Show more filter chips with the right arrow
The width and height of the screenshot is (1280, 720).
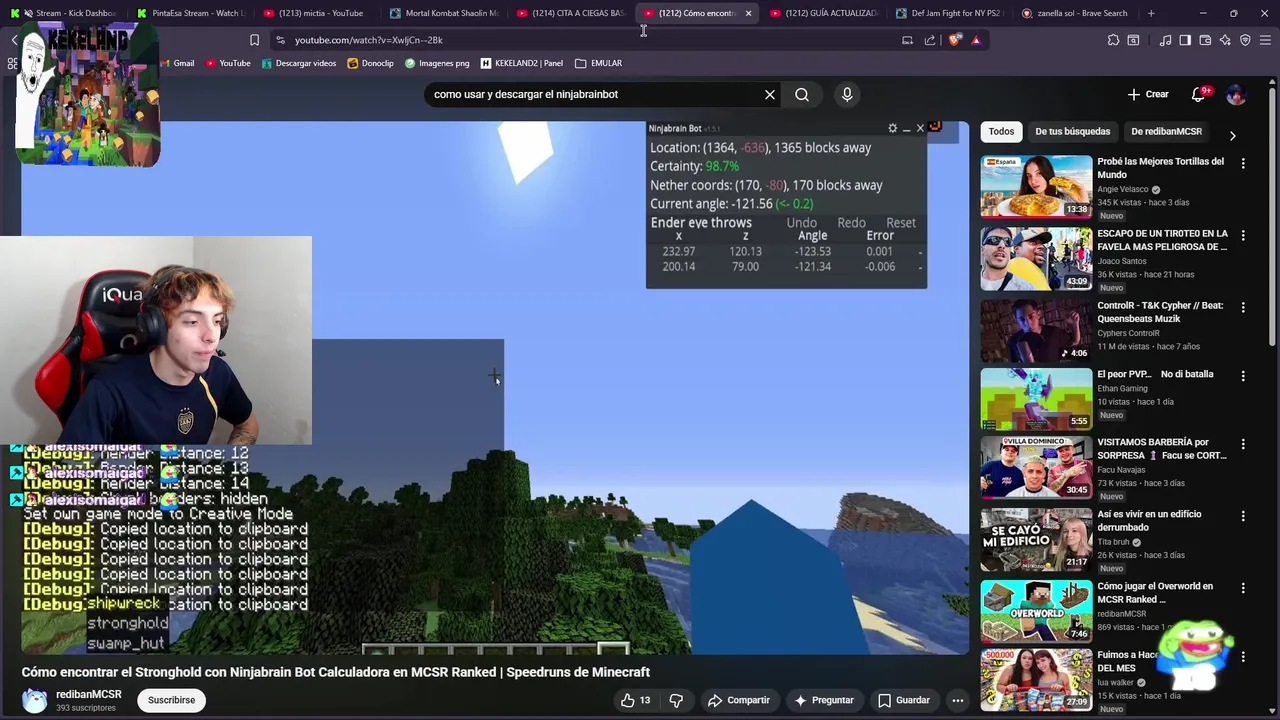click(x=1232, y=135)
